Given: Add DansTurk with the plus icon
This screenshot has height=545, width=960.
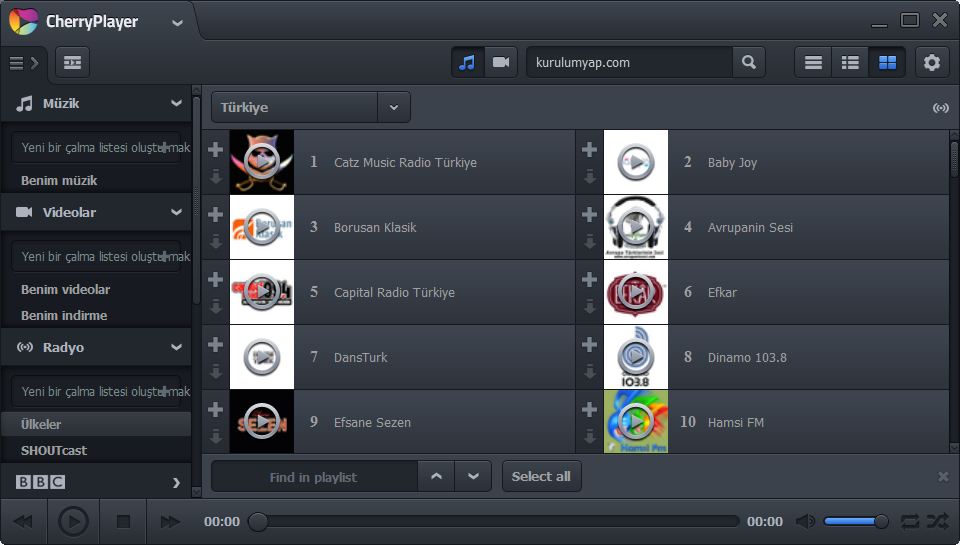Looking at the screenshot, I should tap(215, 344).
